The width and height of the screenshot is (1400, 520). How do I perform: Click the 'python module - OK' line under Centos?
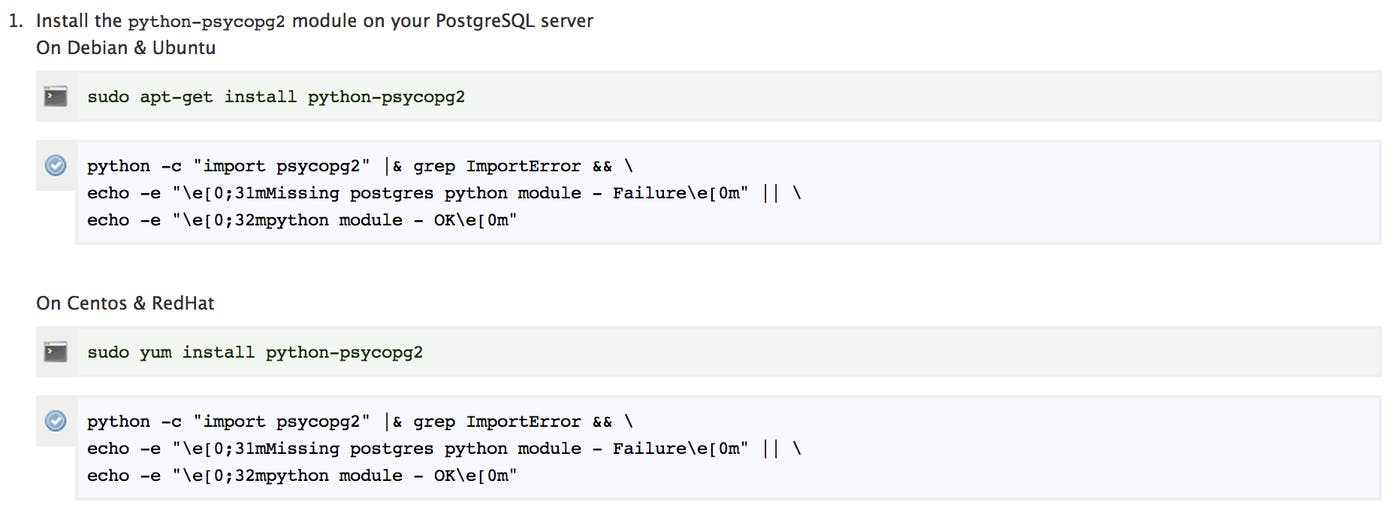point(302,475)
